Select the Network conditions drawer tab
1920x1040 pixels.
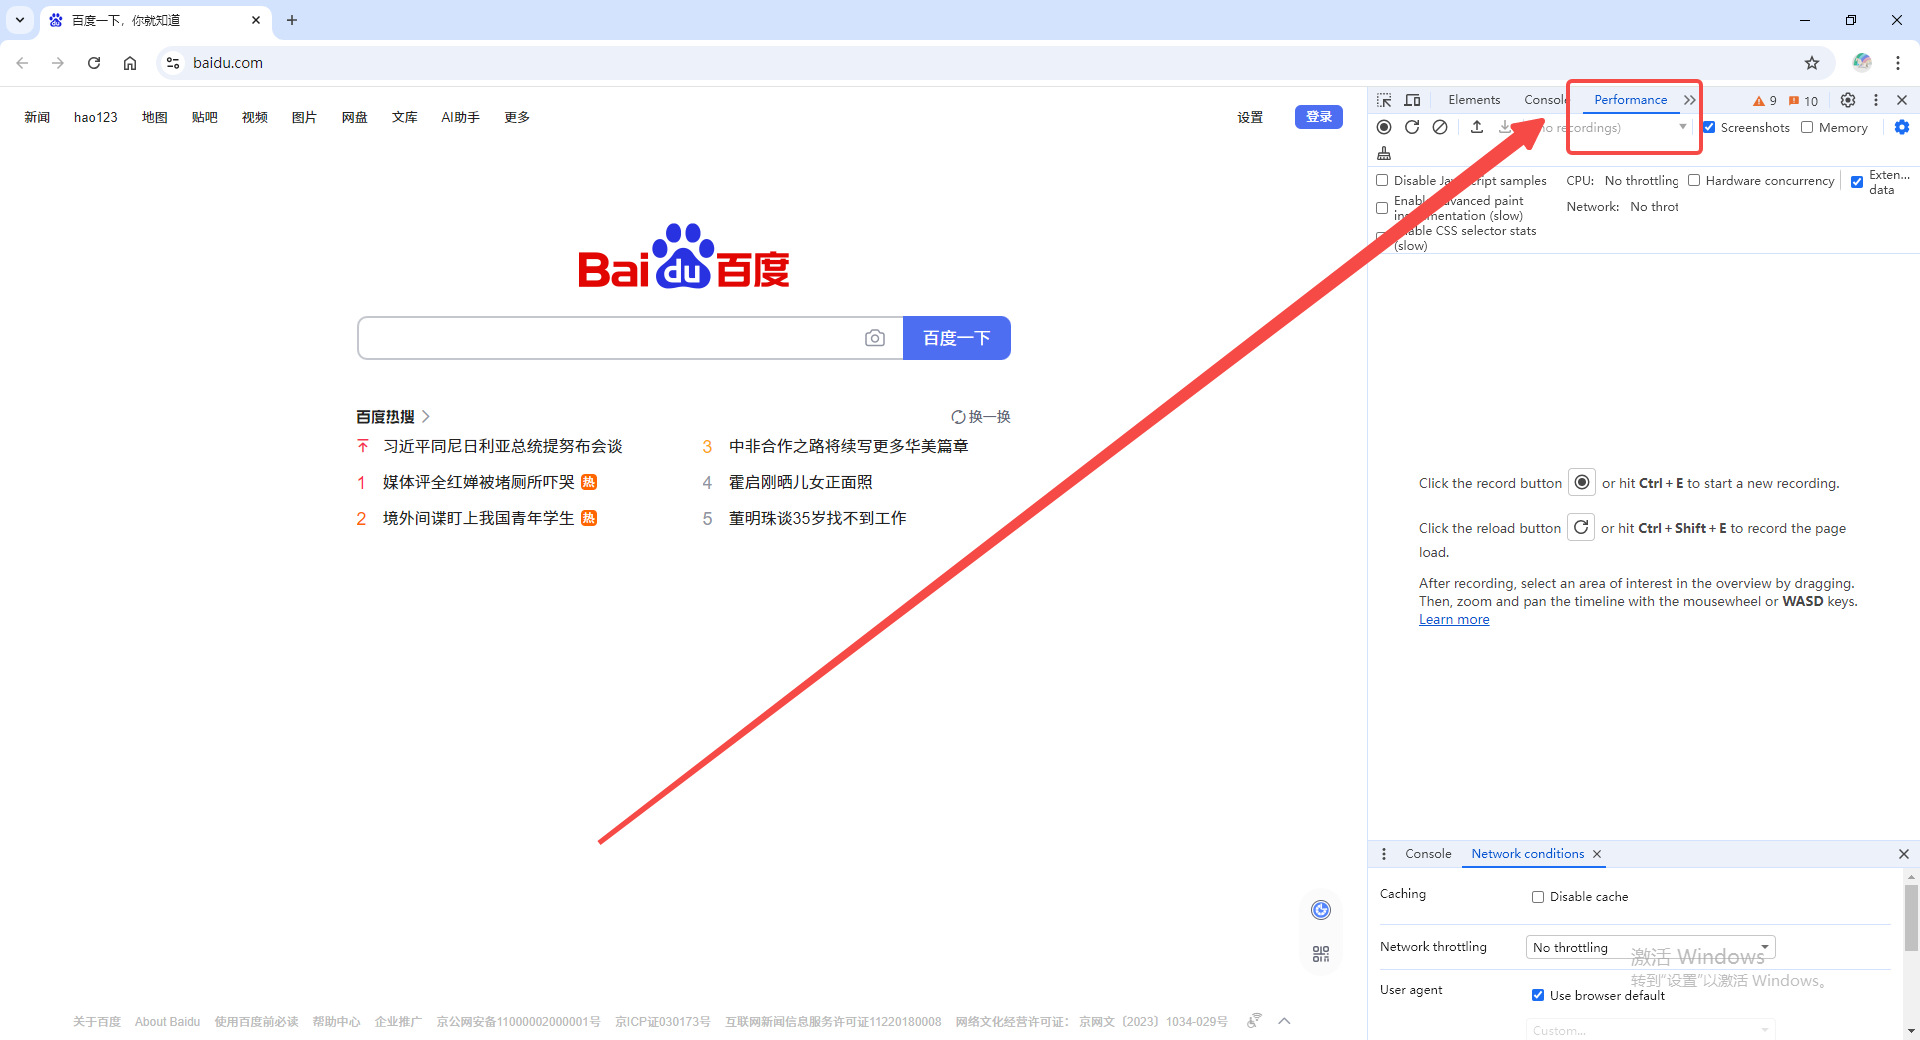point(1527,854)
